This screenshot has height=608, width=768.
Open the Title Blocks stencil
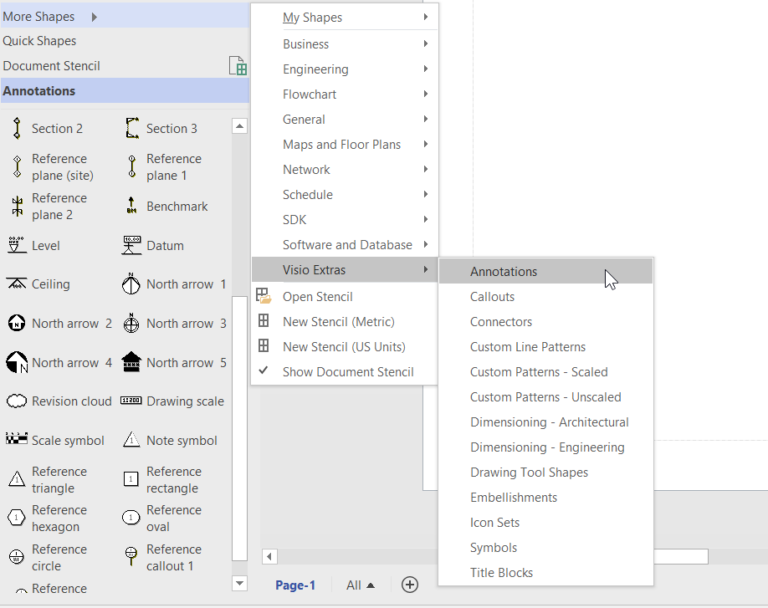(x=546, y=573)
